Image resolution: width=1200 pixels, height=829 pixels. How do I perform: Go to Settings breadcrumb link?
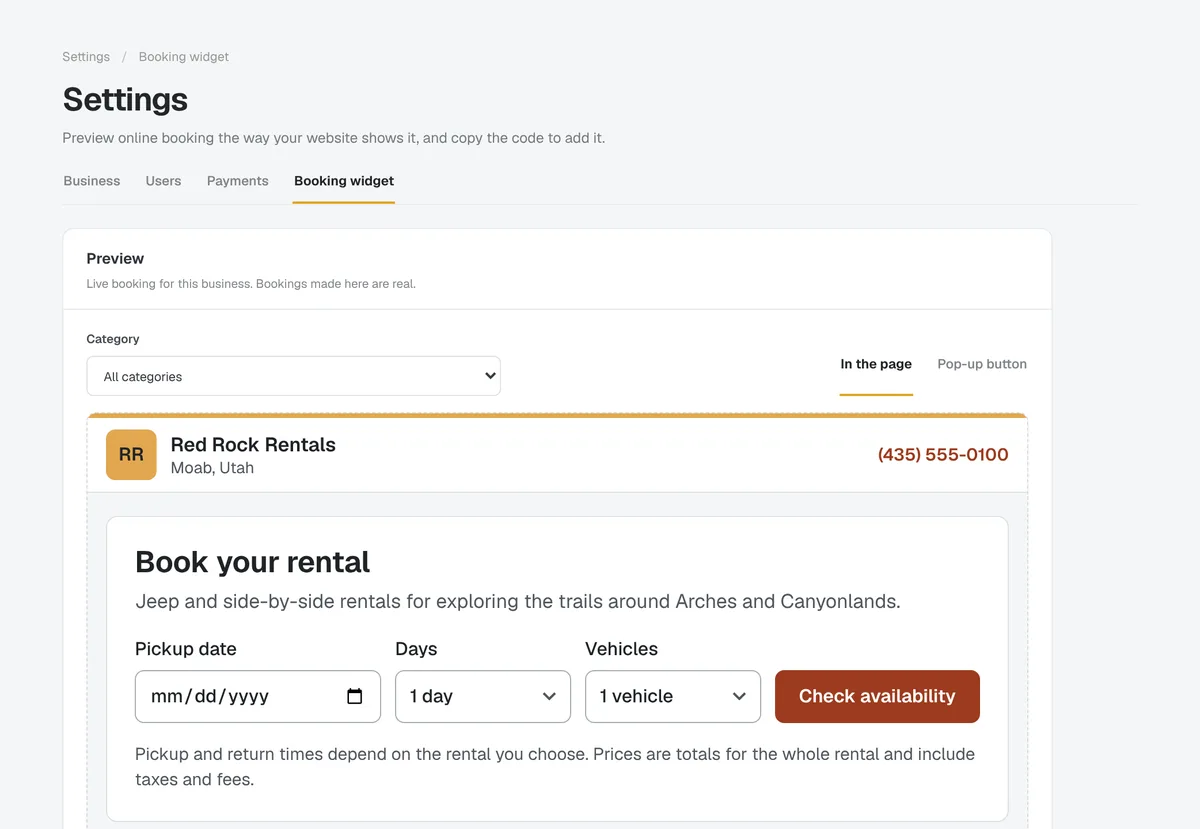click(x=86, y=57)
